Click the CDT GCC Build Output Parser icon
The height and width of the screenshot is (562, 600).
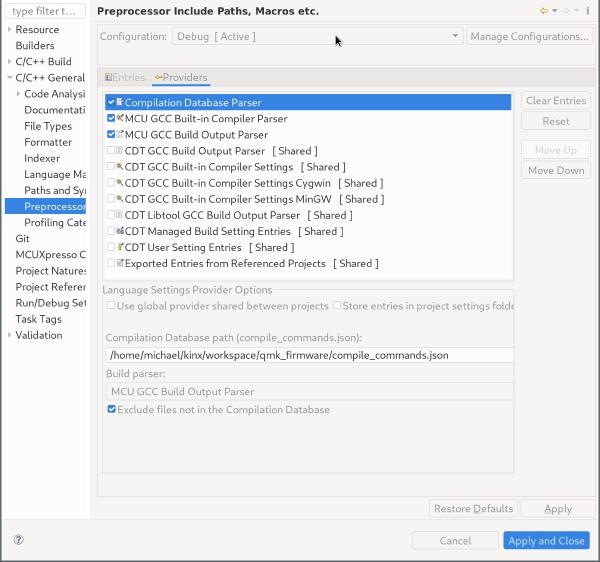(119, 150)
